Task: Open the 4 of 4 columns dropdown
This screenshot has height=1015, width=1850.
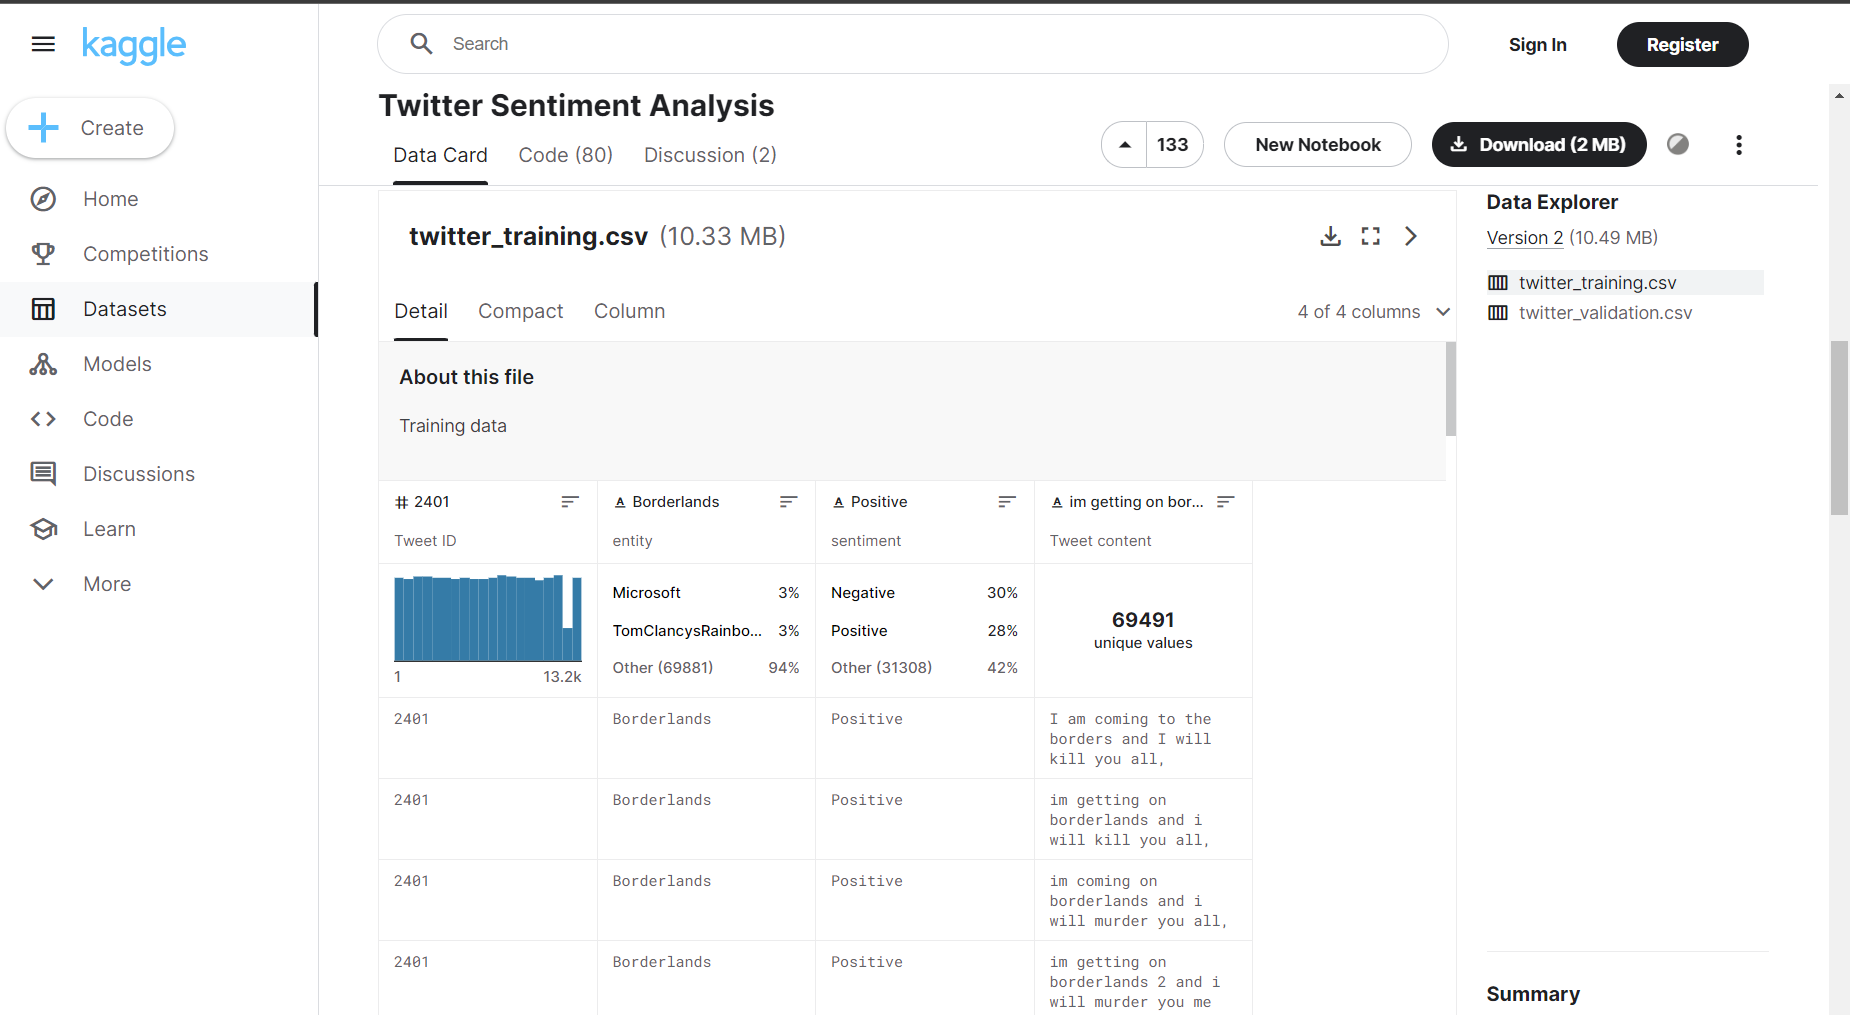Action: click(1374, 312)
